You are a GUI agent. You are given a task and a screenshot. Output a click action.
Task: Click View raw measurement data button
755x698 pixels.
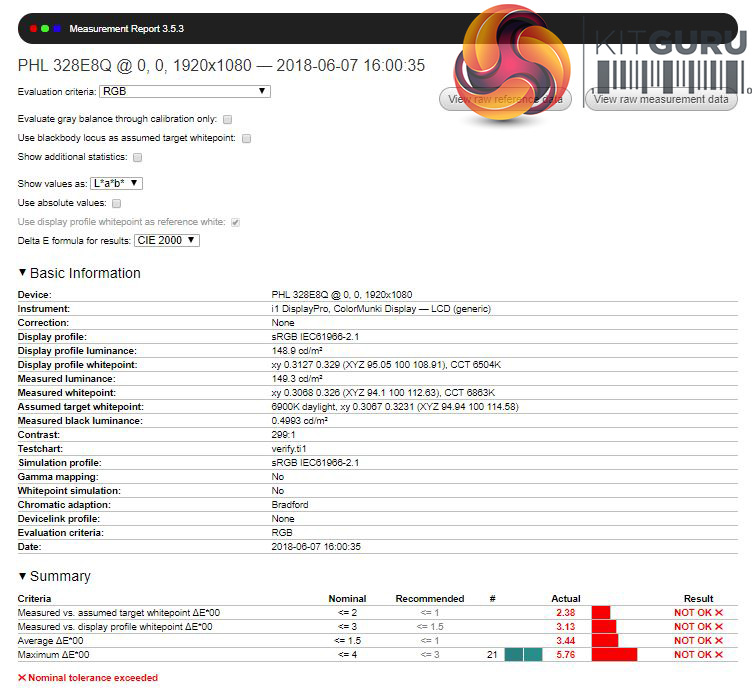click(661, 100)
